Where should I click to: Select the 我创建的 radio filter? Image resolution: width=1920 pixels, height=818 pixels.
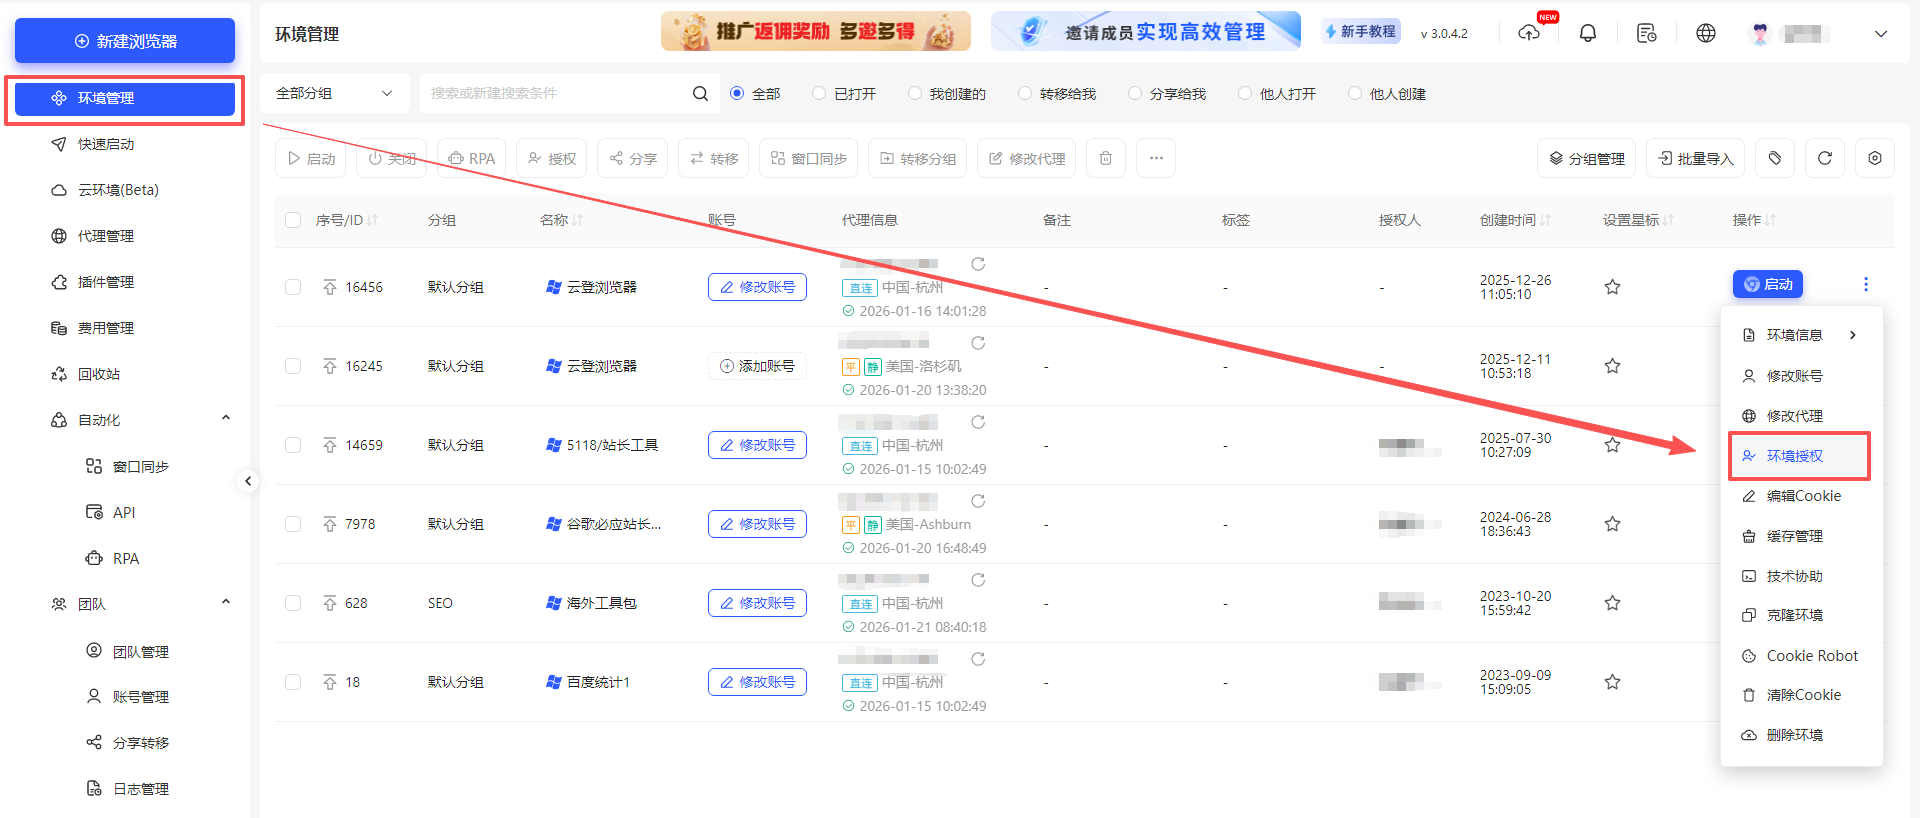[915, 93]
